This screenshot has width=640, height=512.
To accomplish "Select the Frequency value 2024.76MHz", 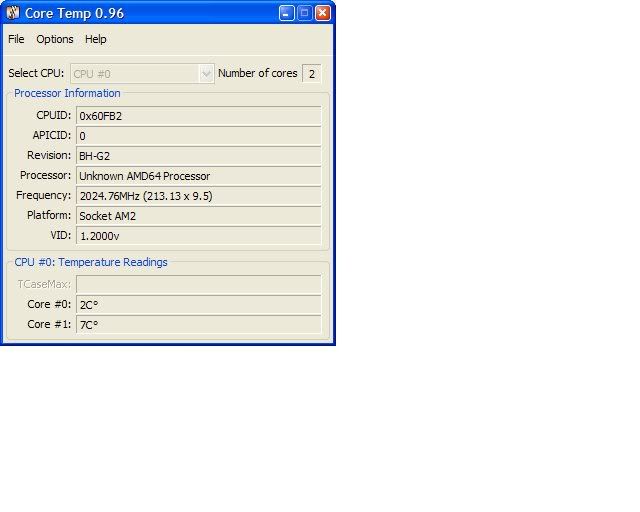I will 198,196.
